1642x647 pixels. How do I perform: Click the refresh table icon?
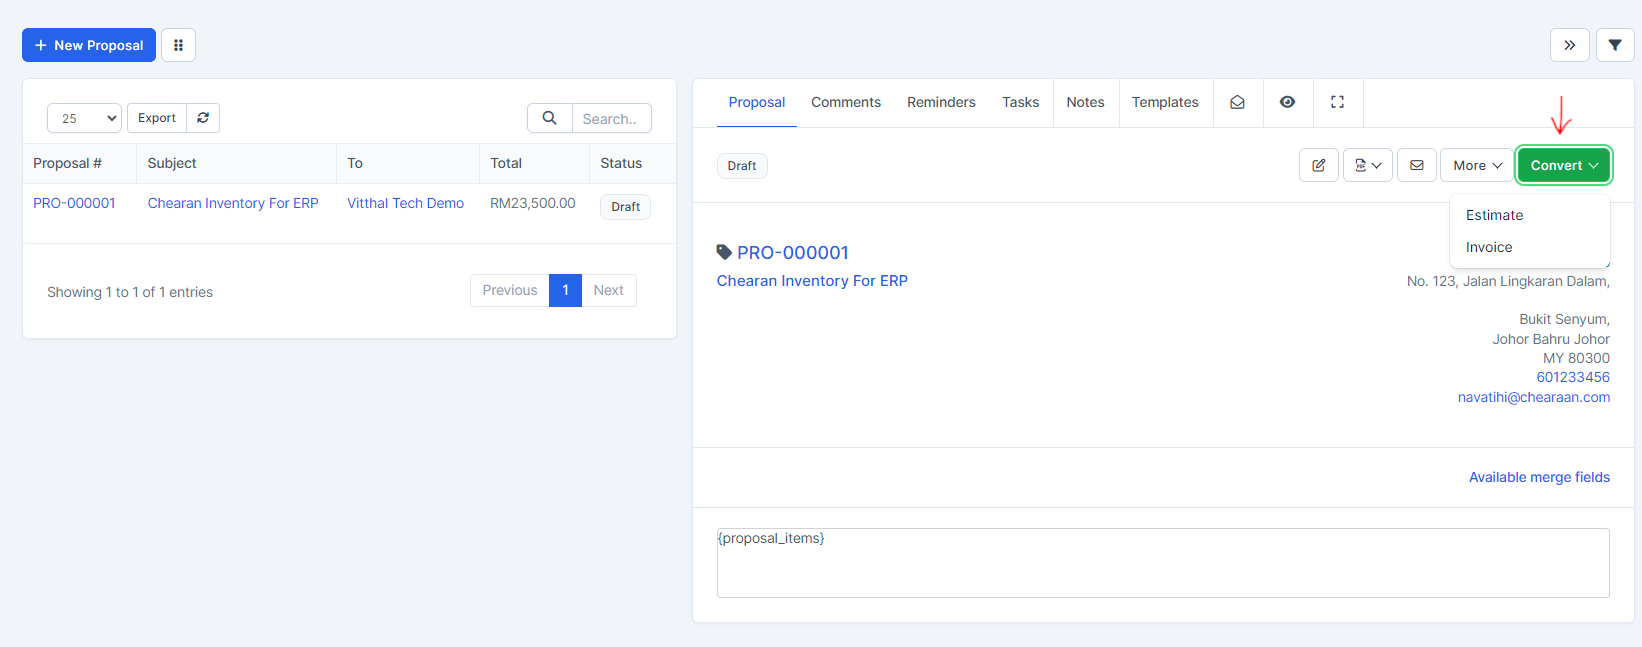pyautogui.click(x=203, y=118)
